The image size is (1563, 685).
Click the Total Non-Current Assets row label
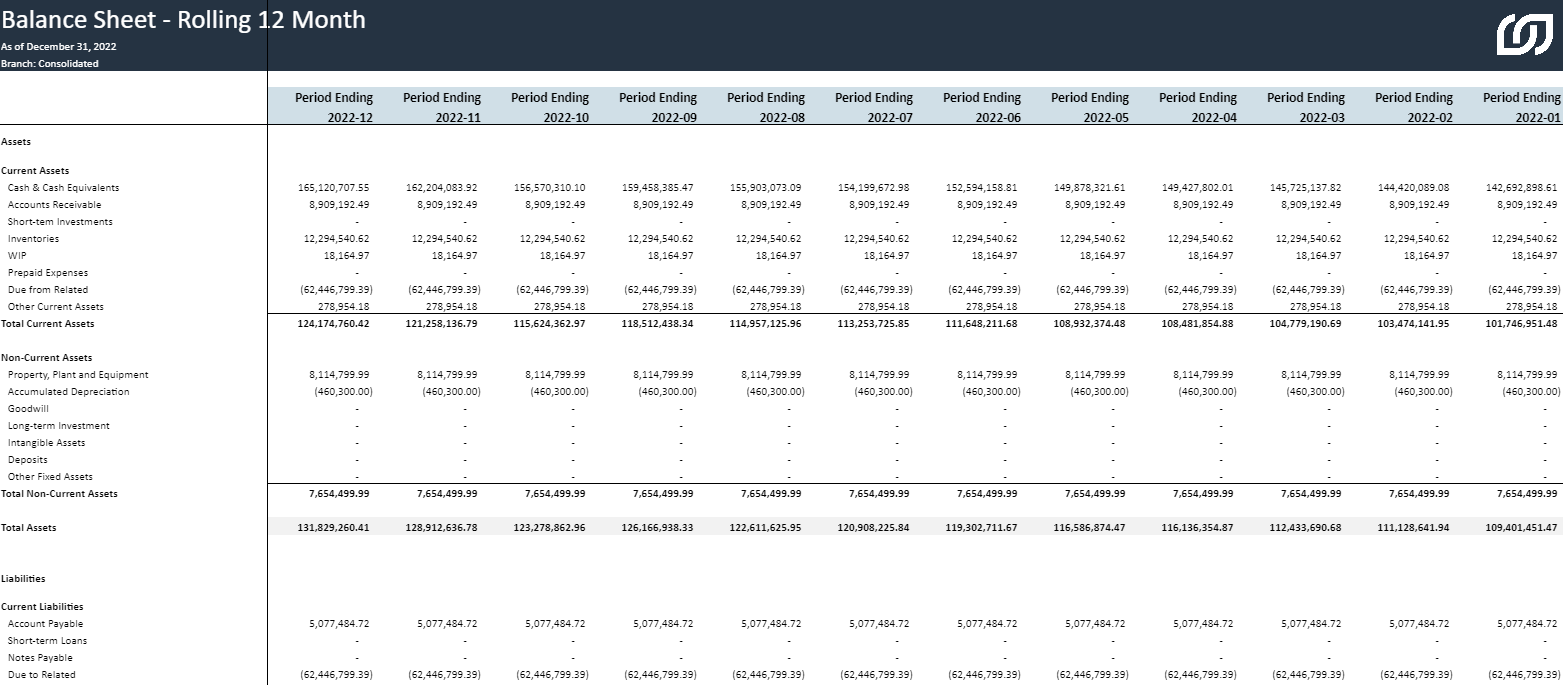pos(59,494)
